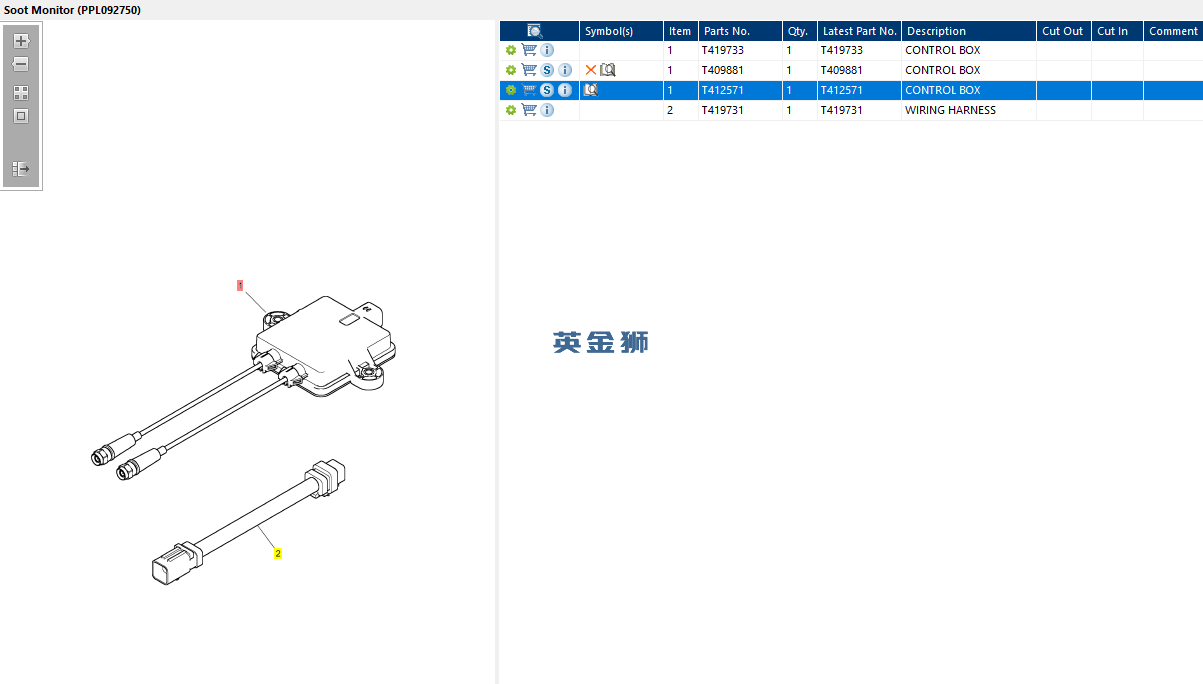This screenshot has height=684, width=1203.
Task: Click the control box drawing in diagram
Action: tap(325, 345)
